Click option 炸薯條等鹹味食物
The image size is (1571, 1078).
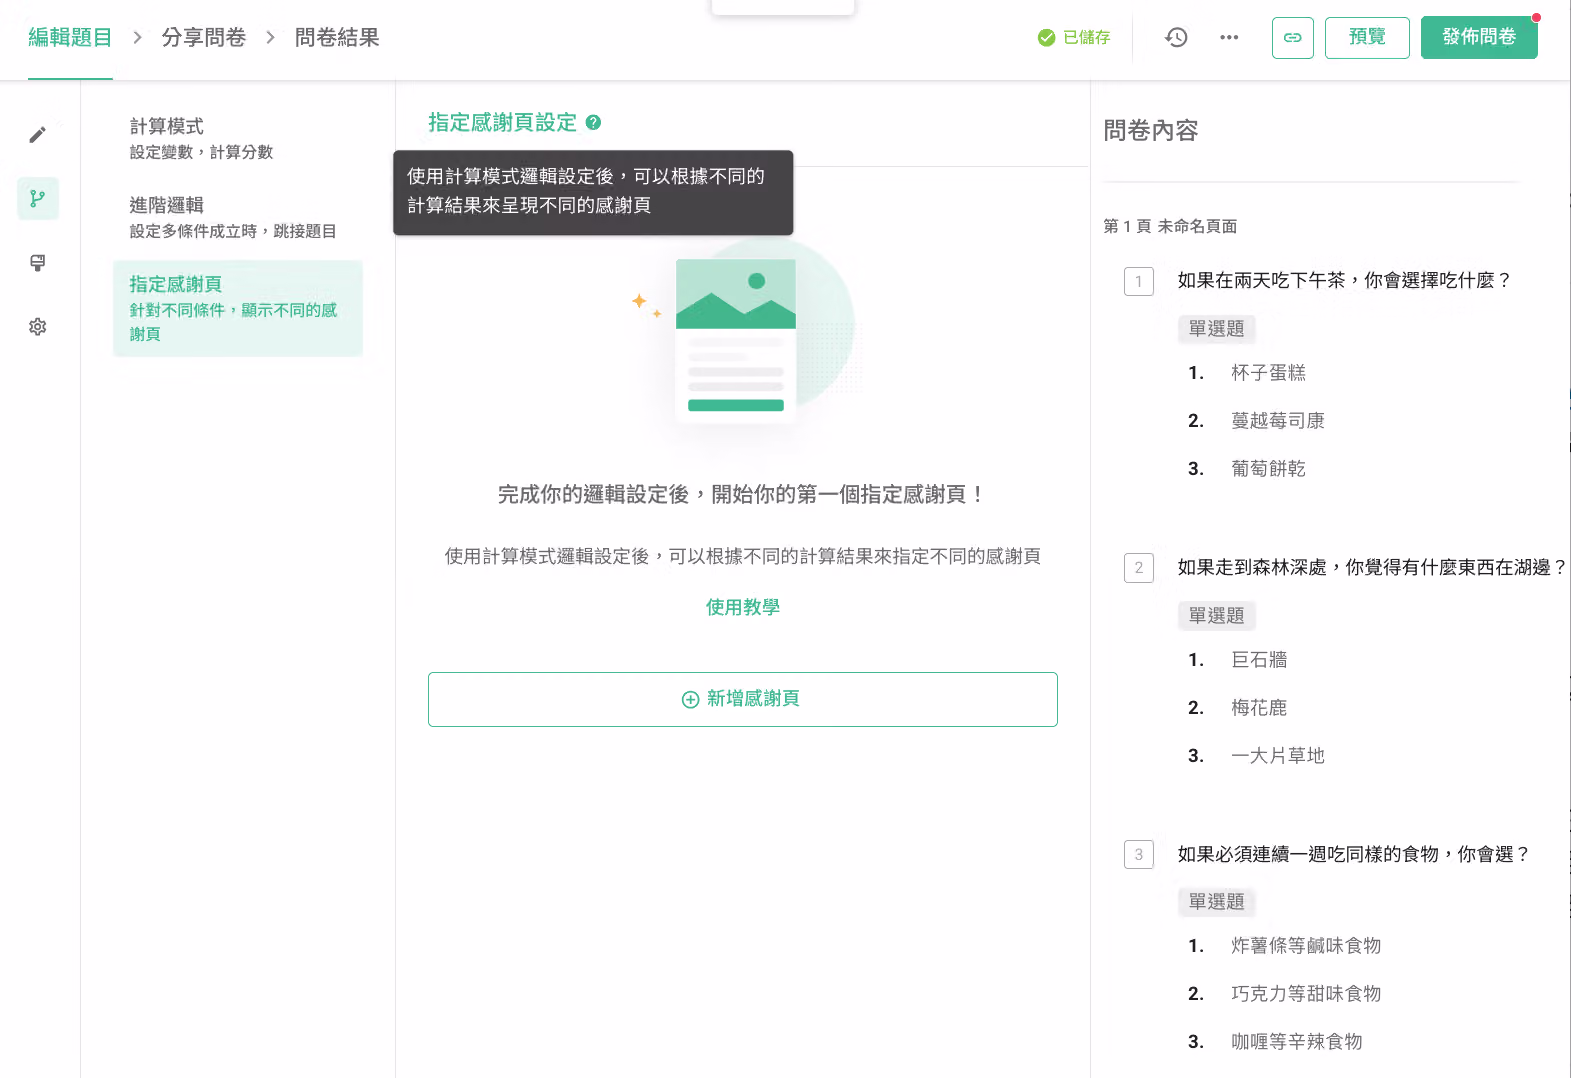click(x=1306, y=946)
